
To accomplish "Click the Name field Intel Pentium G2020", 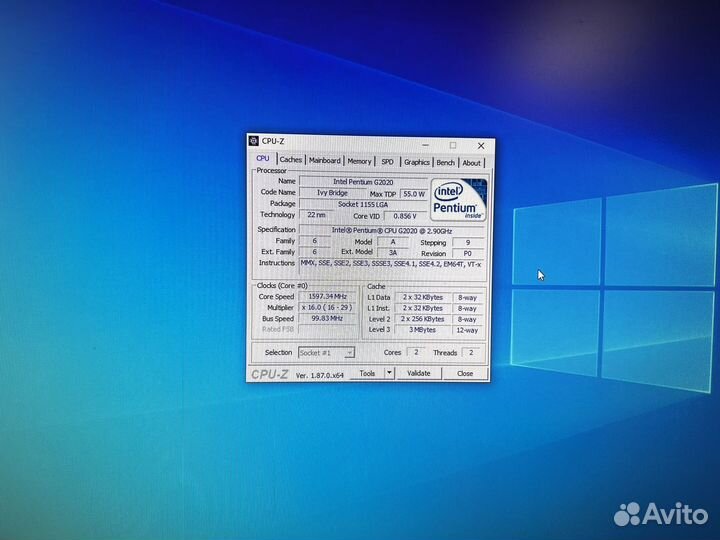I will [363, 182].
